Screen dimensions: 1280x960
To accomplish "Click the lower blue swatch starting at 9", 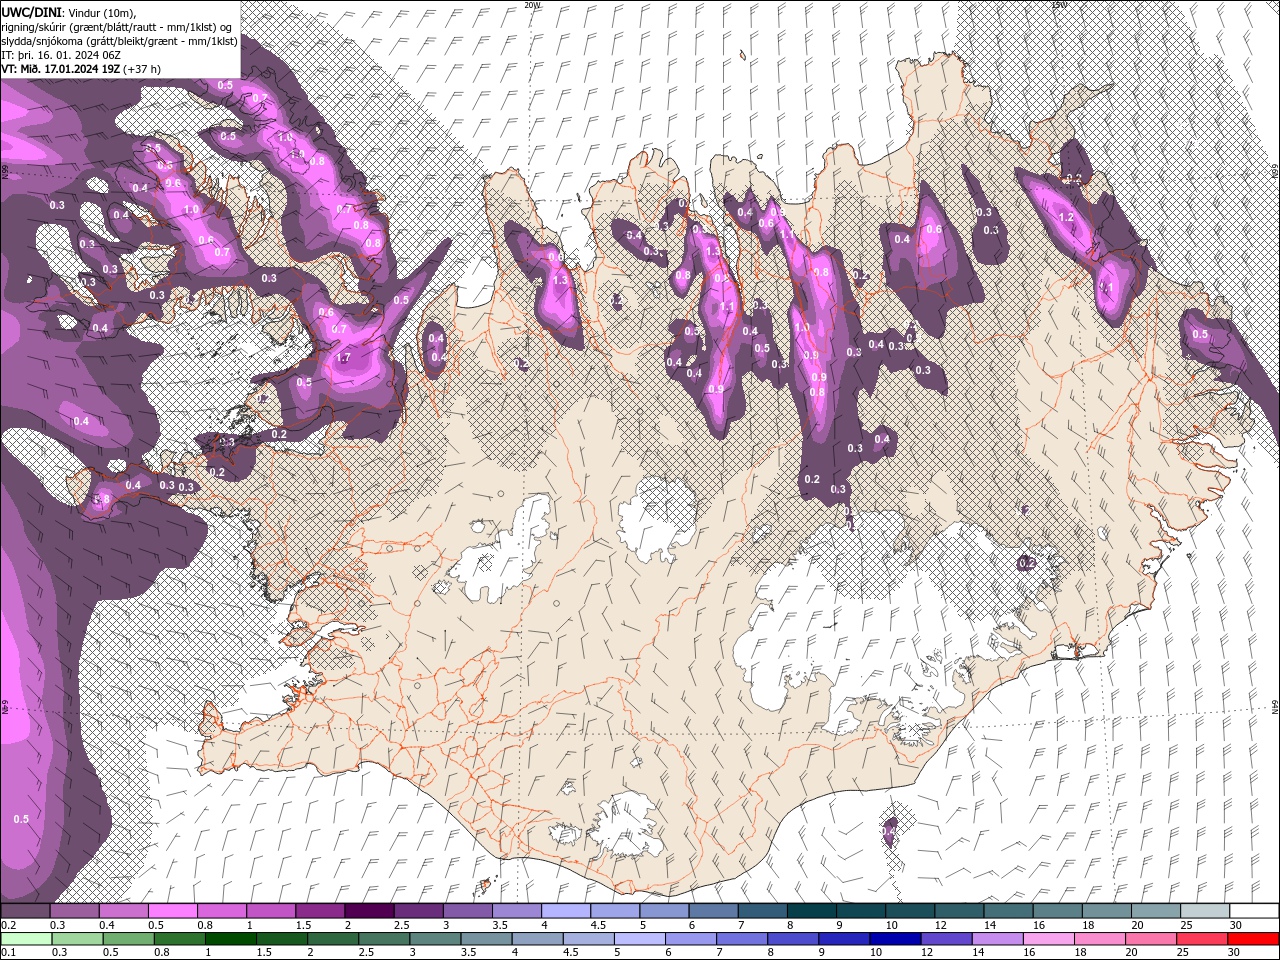I will [x=843, y=938].
